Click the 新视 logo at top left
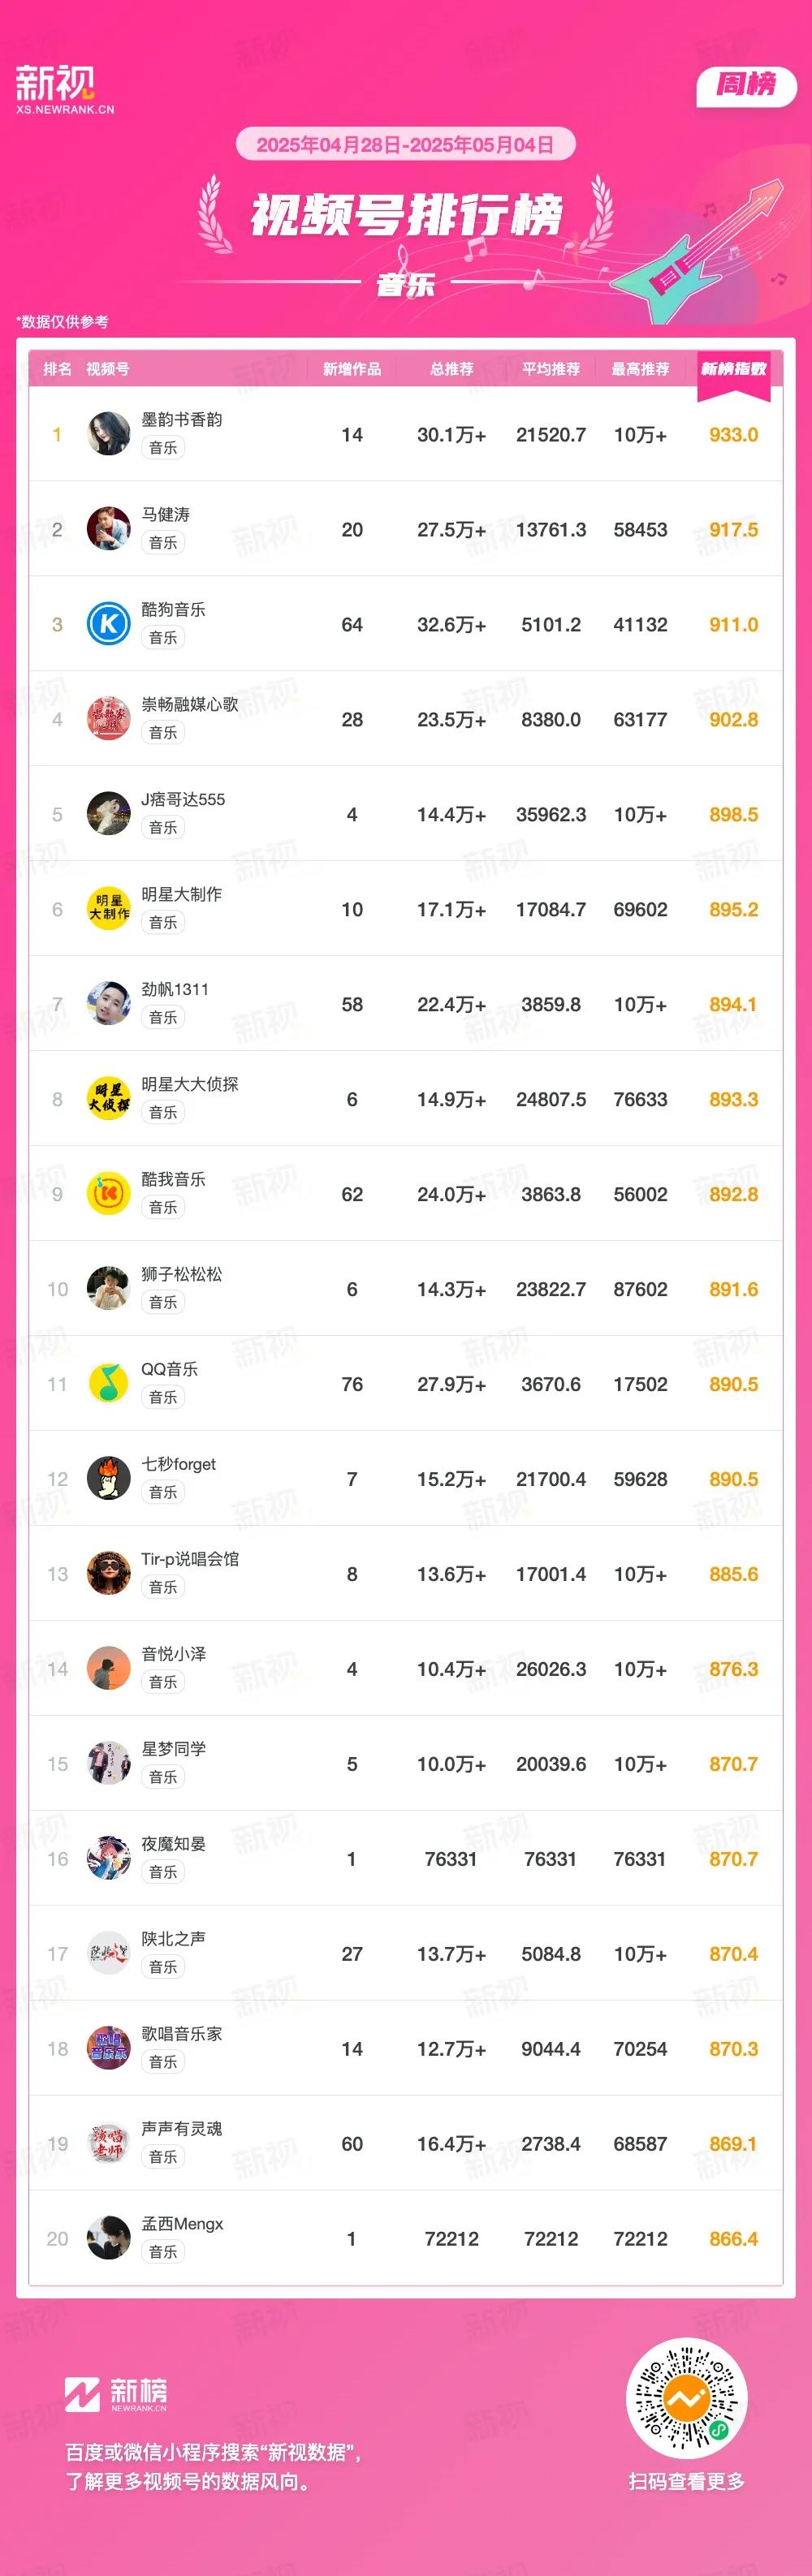 coord(64,90)
